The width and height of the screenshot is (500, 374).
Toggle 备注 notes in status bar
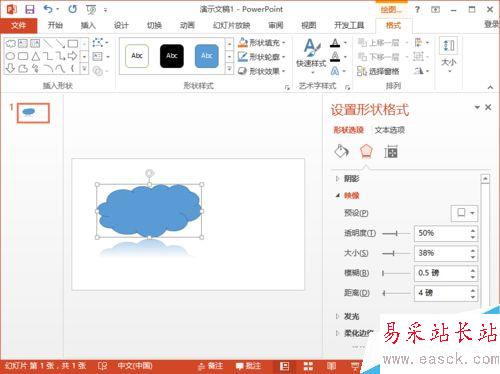(x=211, y=366)
